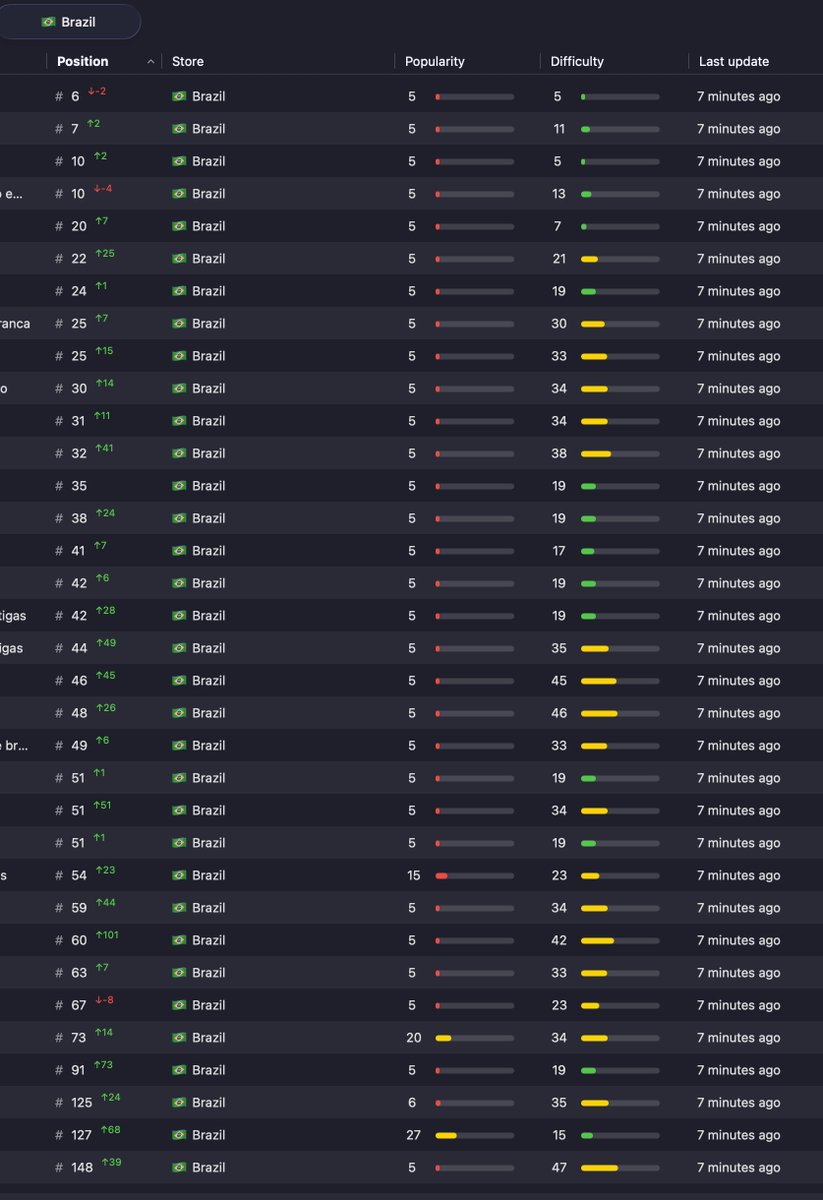The width and height of the screenshot is (823, 1200).
Task: Click the Brazil flag in the #30 row
Action: [179, 389]
